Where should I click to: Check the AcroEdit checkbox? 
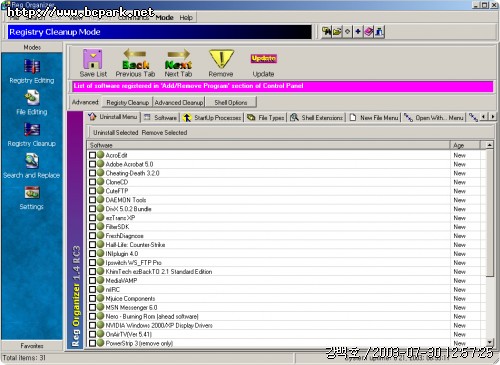[92, 155]
